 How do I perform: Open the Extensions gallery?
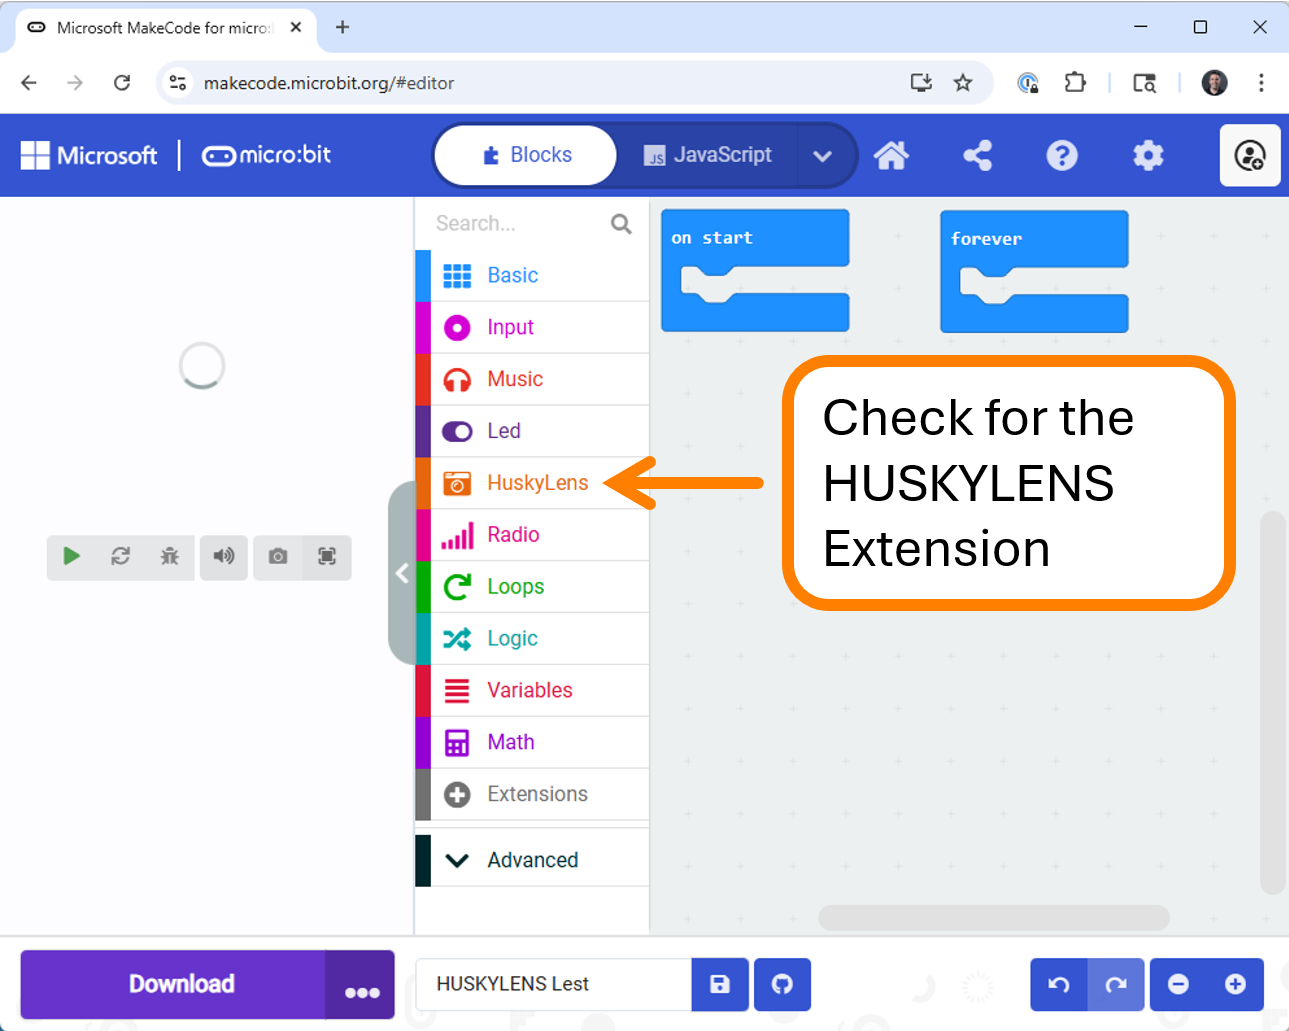(x=532, y=795)
